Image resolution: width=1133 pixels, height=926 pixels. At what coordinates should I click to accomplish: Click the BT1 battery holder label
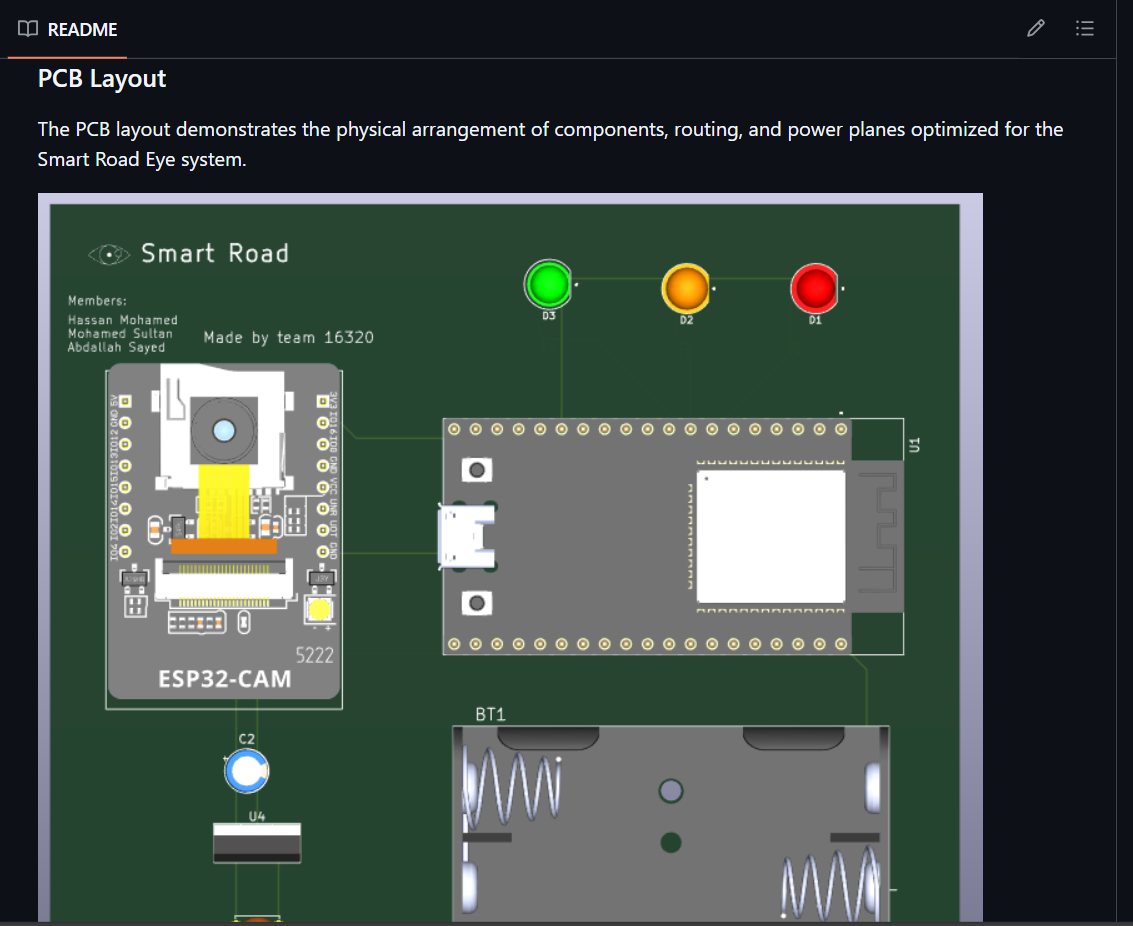[491, 715]
